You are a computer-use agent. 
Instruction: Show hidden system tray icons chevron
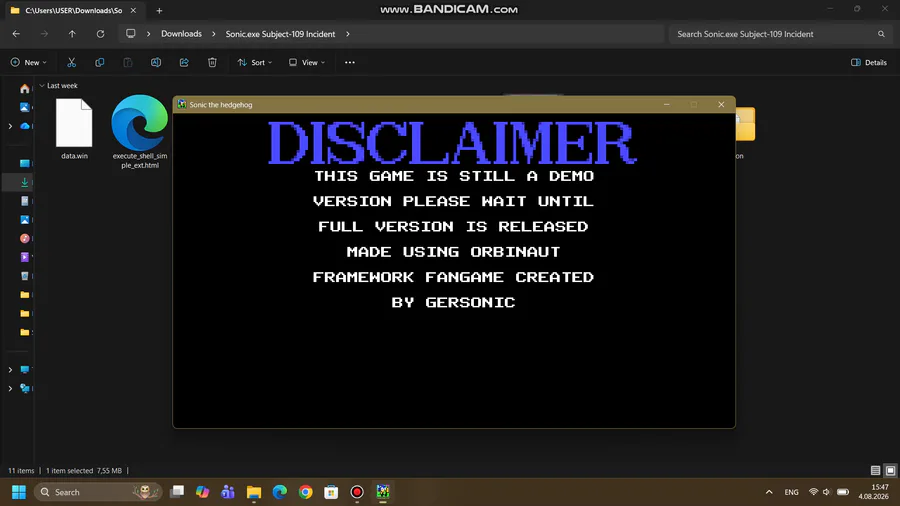coord(769,492)
